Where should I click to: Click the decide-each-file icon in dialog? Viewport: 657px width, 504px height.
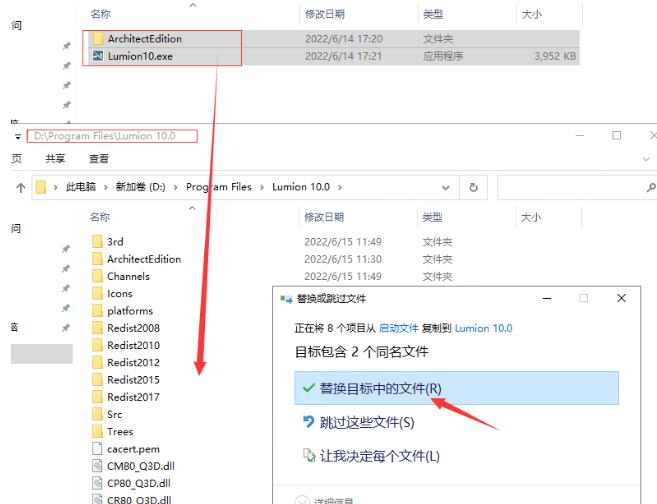(309, 455)
